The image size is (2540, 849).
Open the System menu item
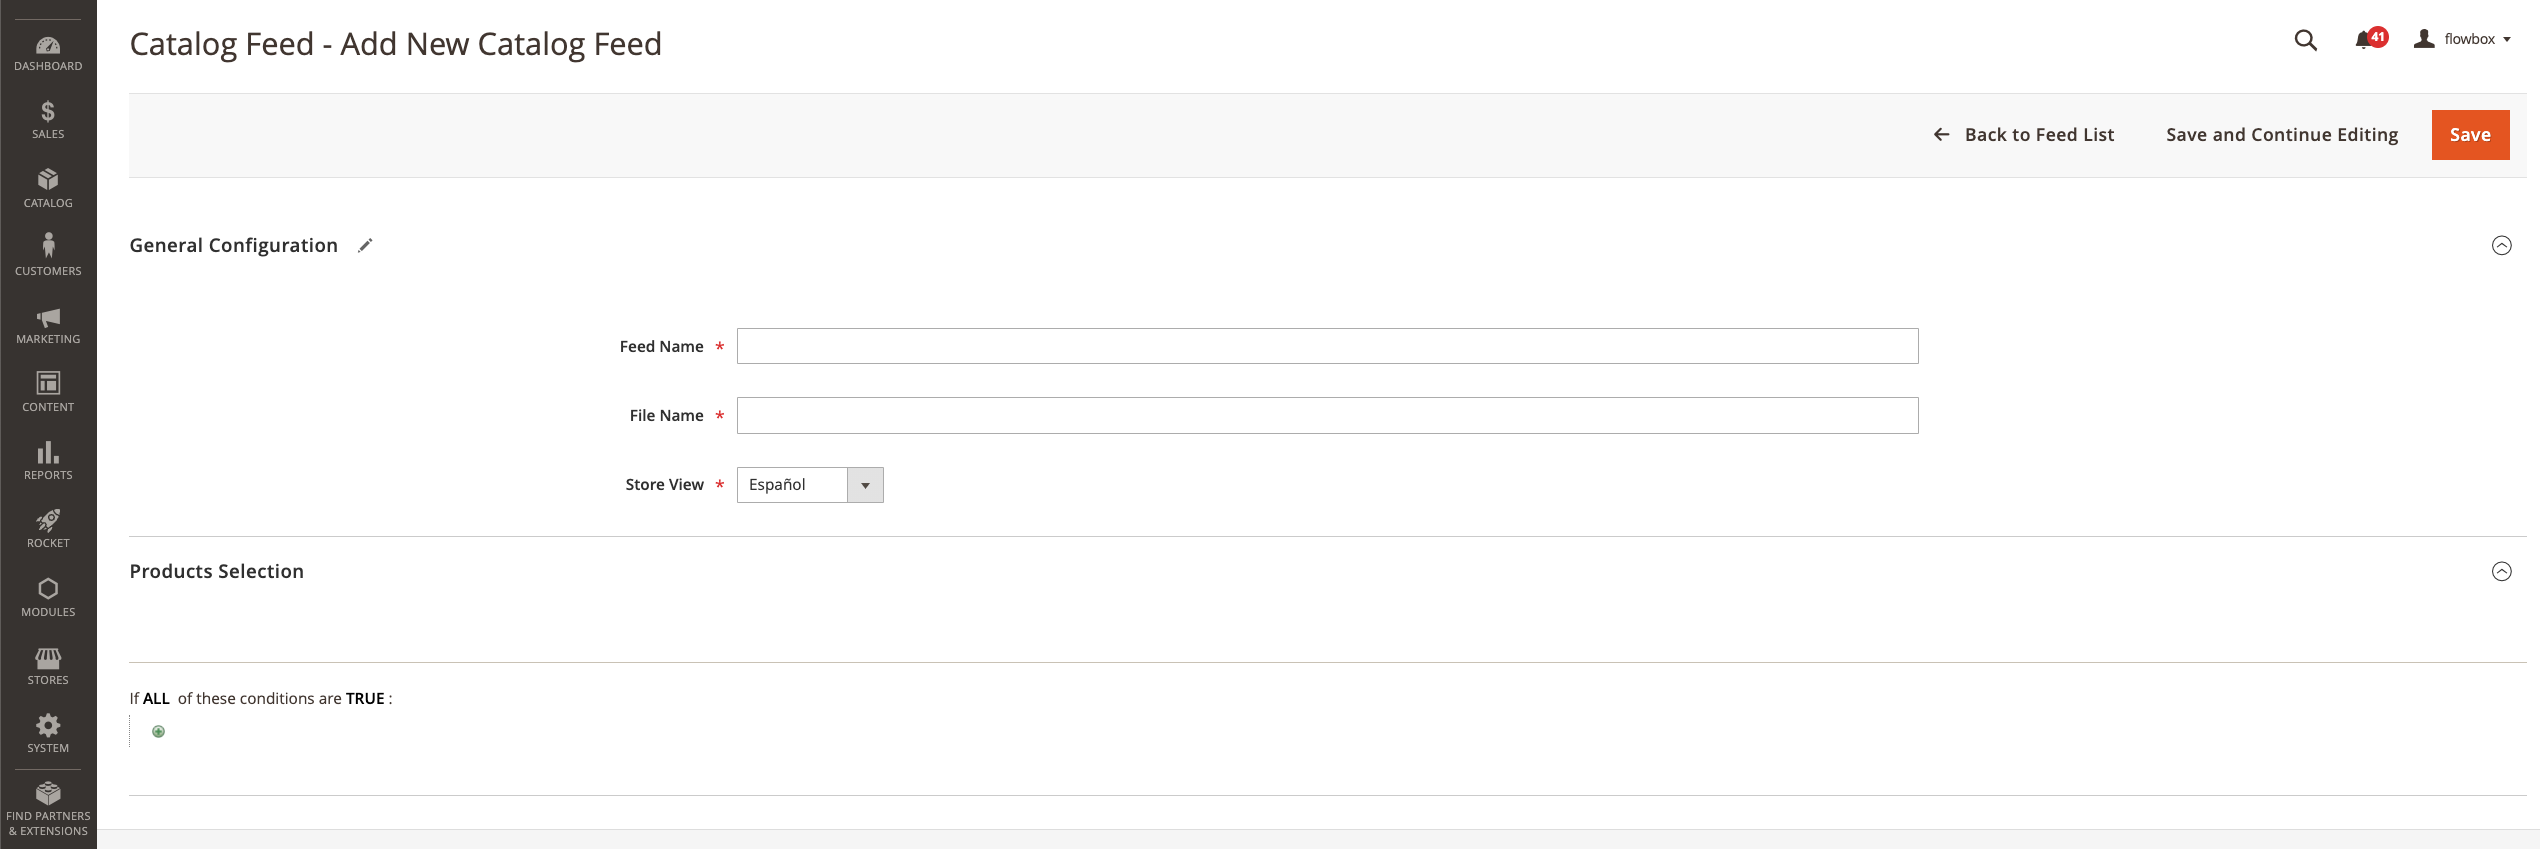(48, 734)
